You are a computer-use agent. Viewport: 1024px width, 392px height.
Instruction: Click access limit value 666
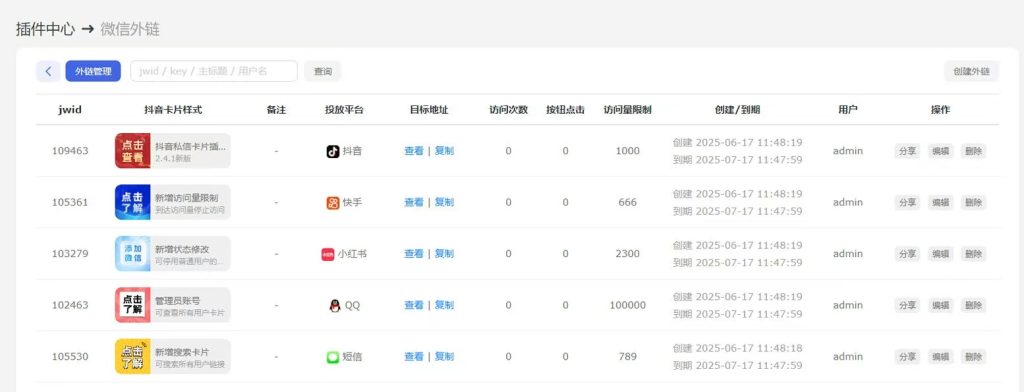(x=628, y=203)
